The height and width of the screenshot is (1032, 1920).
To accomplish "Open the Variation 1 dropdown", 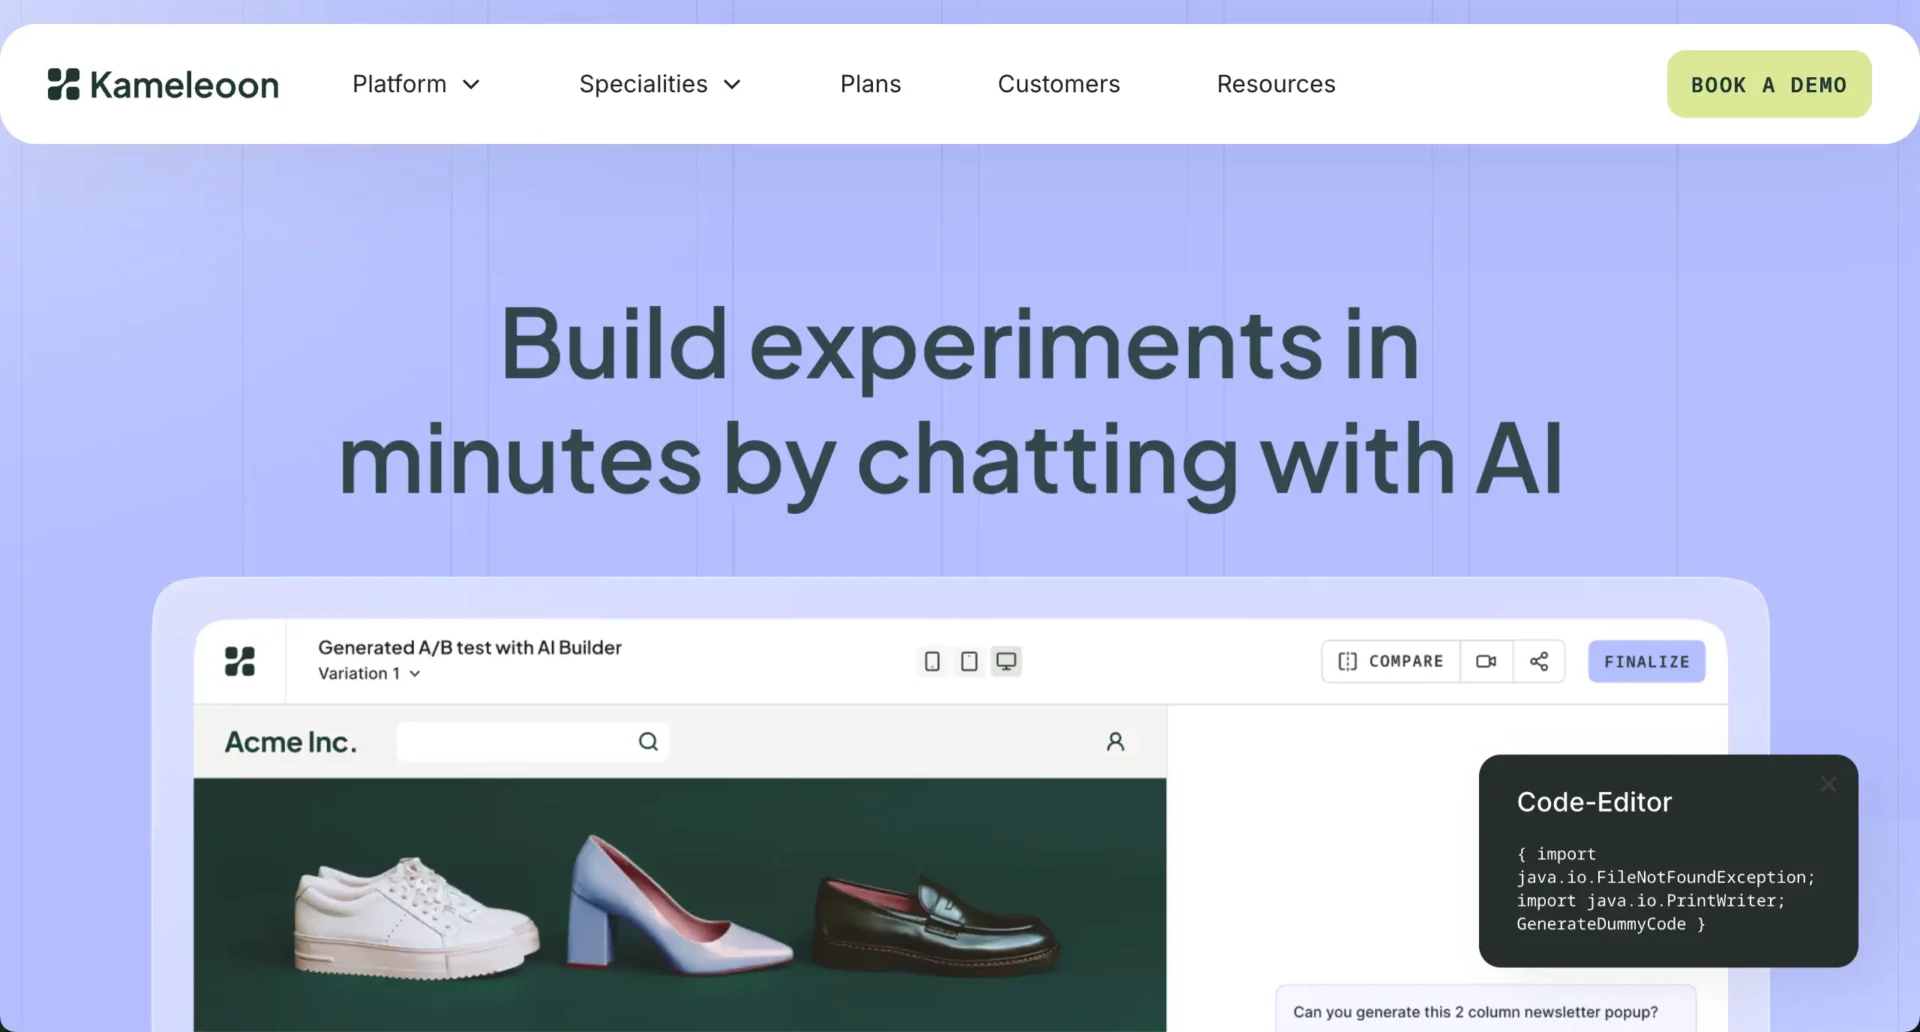I will 369,674.
